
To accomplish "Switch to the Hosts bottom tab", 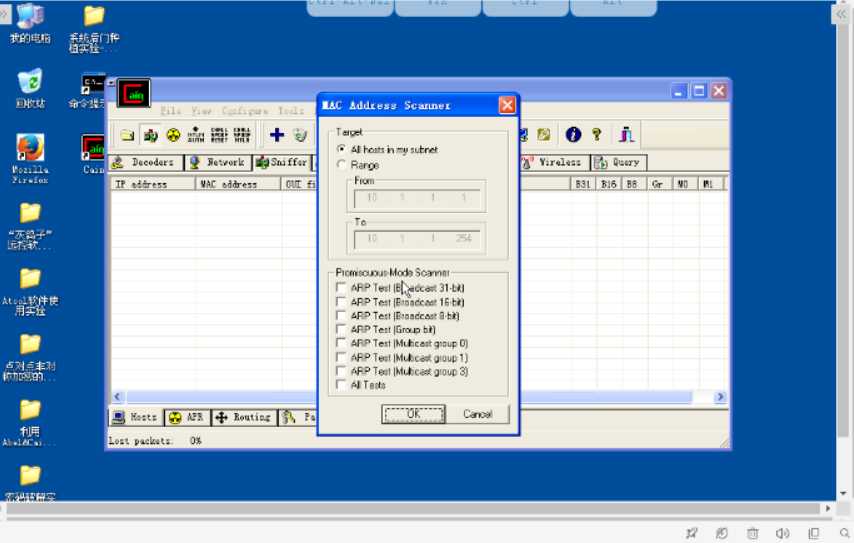I will point(135,417).
